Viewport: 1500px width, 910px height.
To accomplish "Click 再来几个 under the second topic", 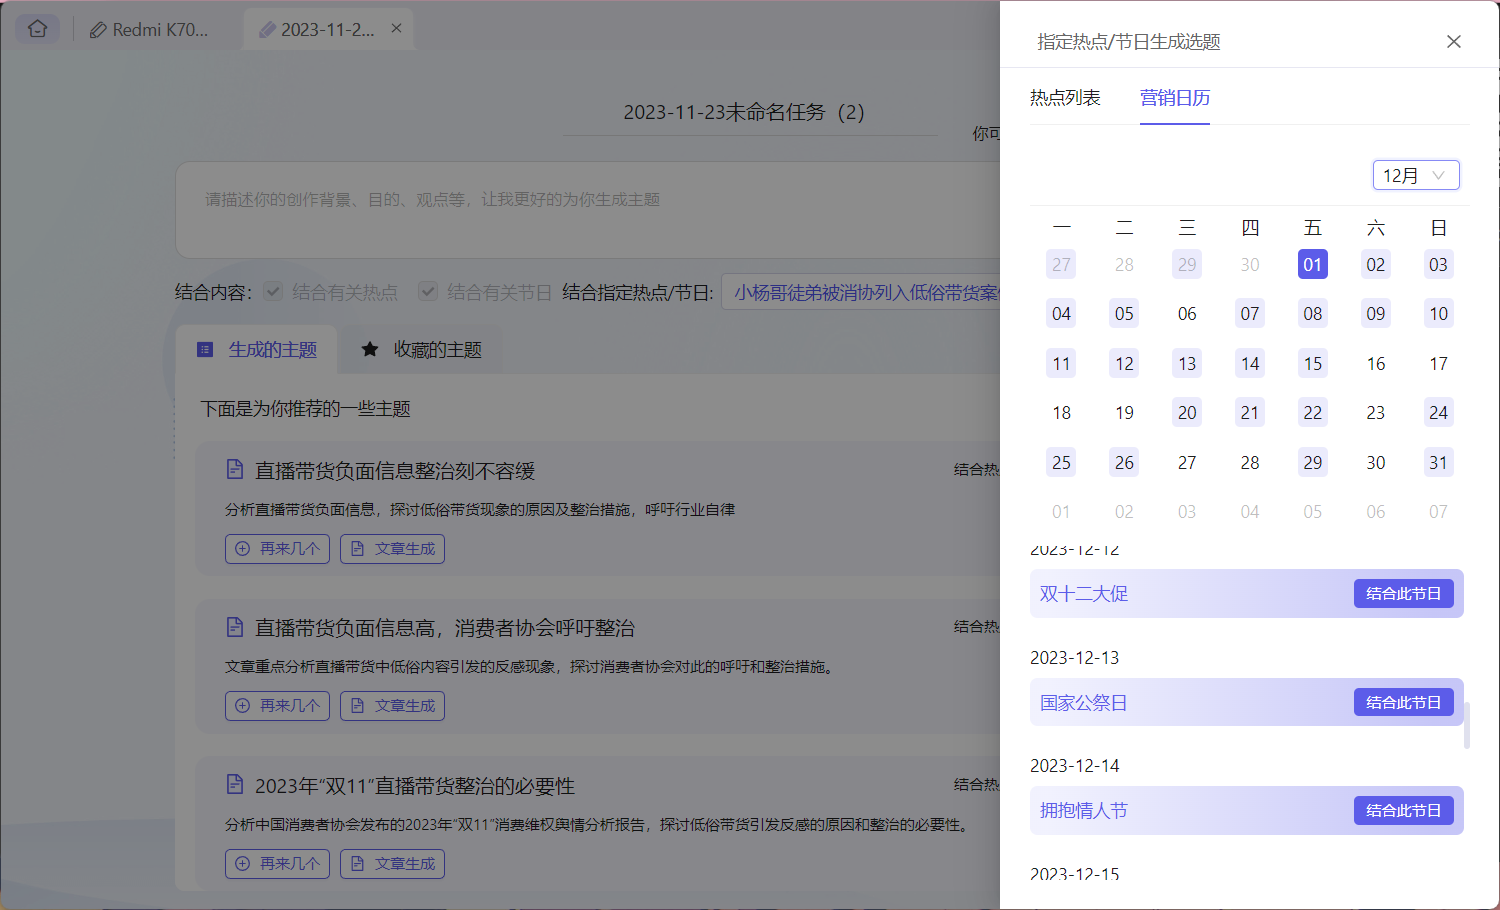I will [277, 705].
